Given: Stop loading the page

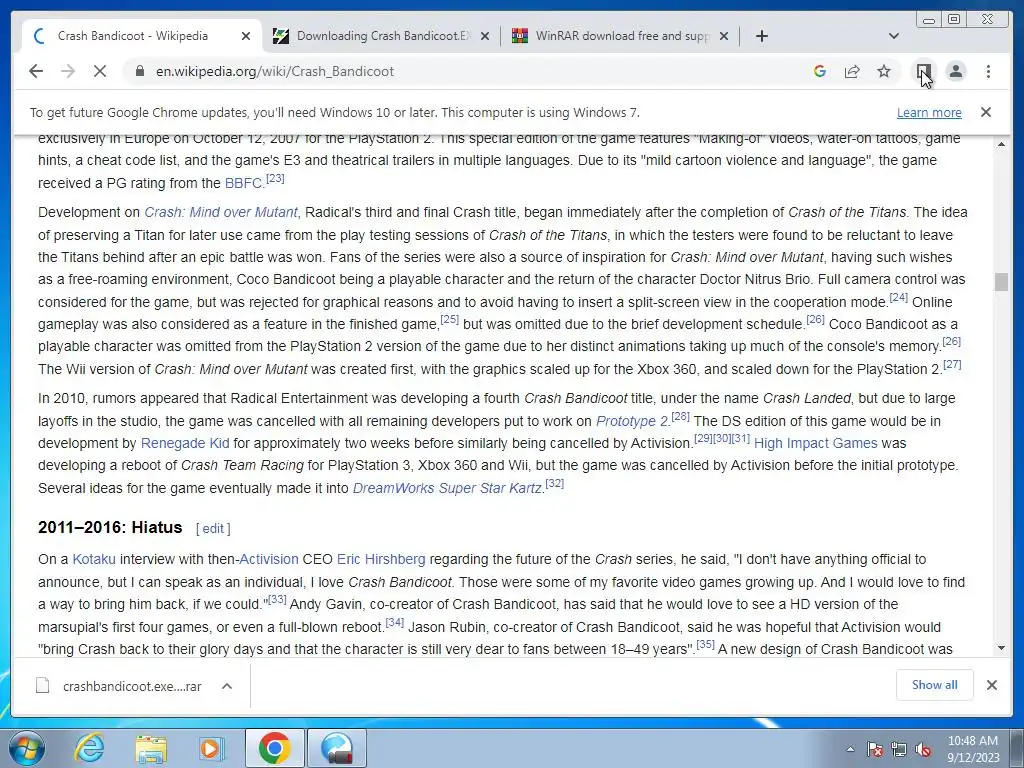Looking at the screenshot, I should click(x=100, y=71).
